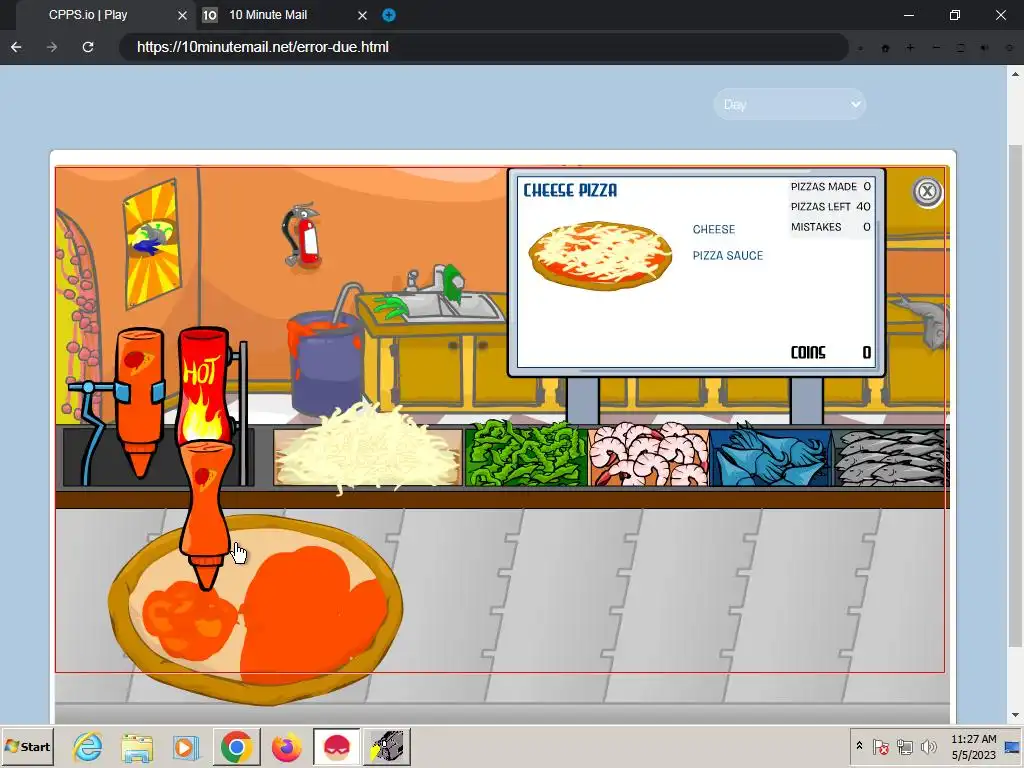Close the CPPS.io | Play tab

pos(182,16)
